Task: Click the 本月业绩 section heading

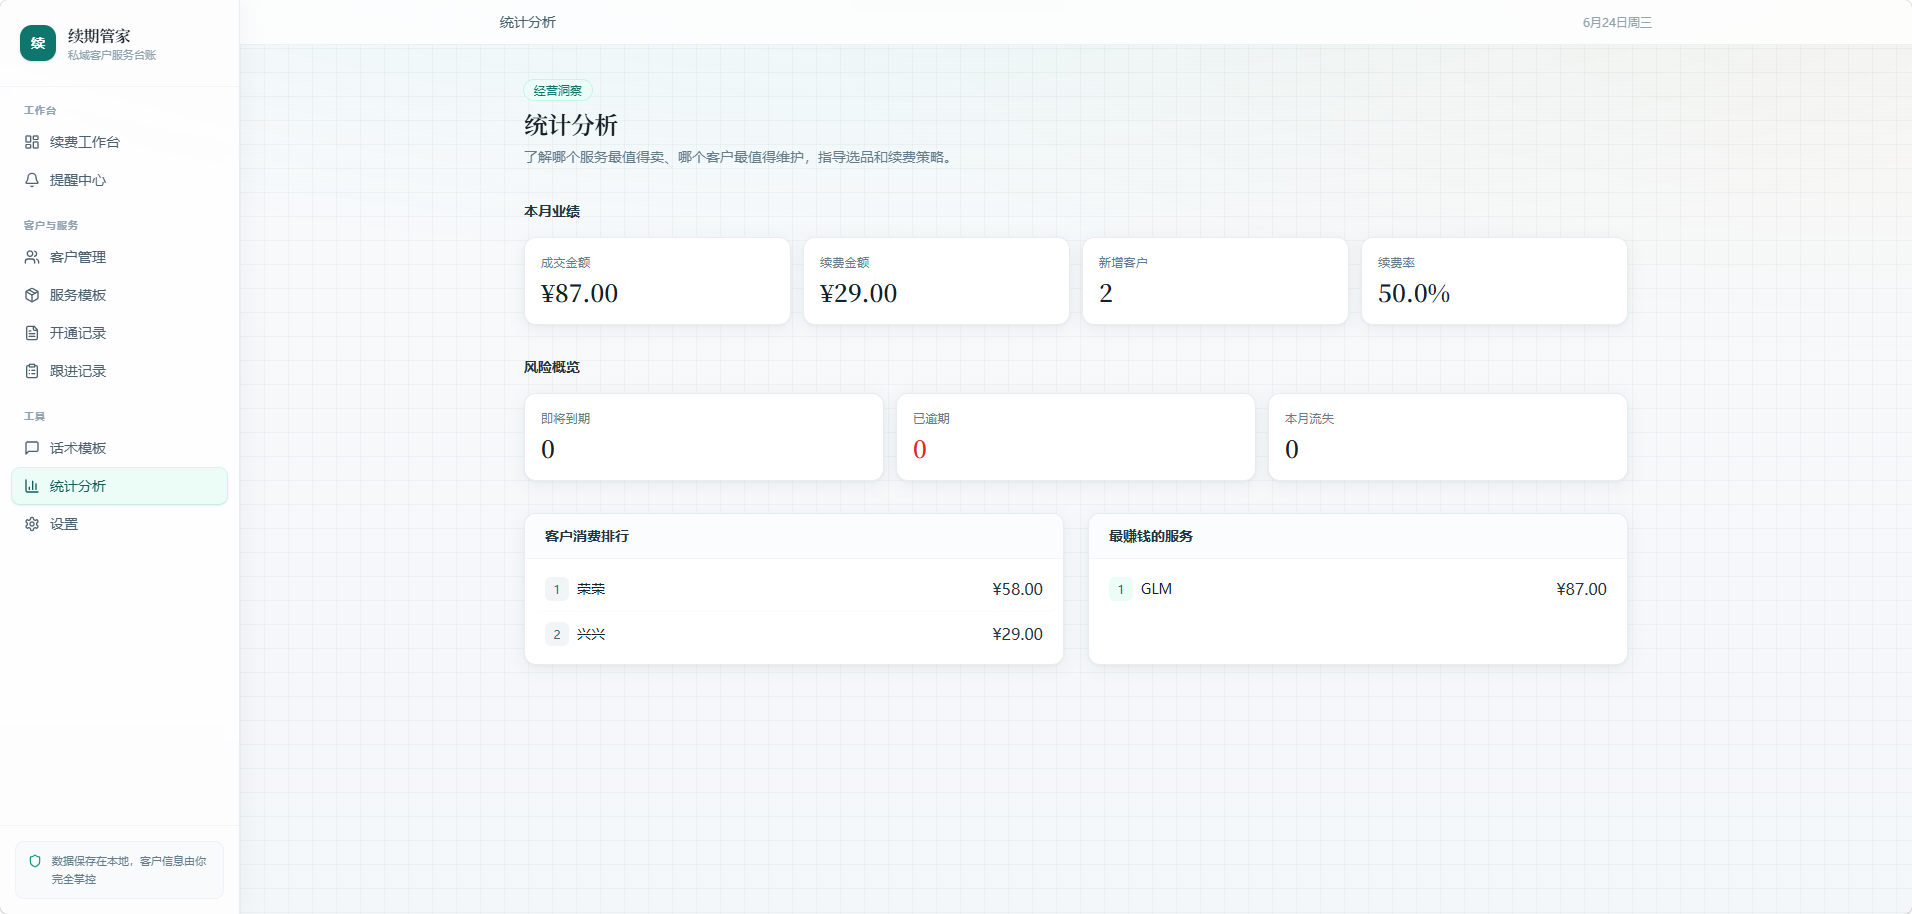Action: [552, 211]
